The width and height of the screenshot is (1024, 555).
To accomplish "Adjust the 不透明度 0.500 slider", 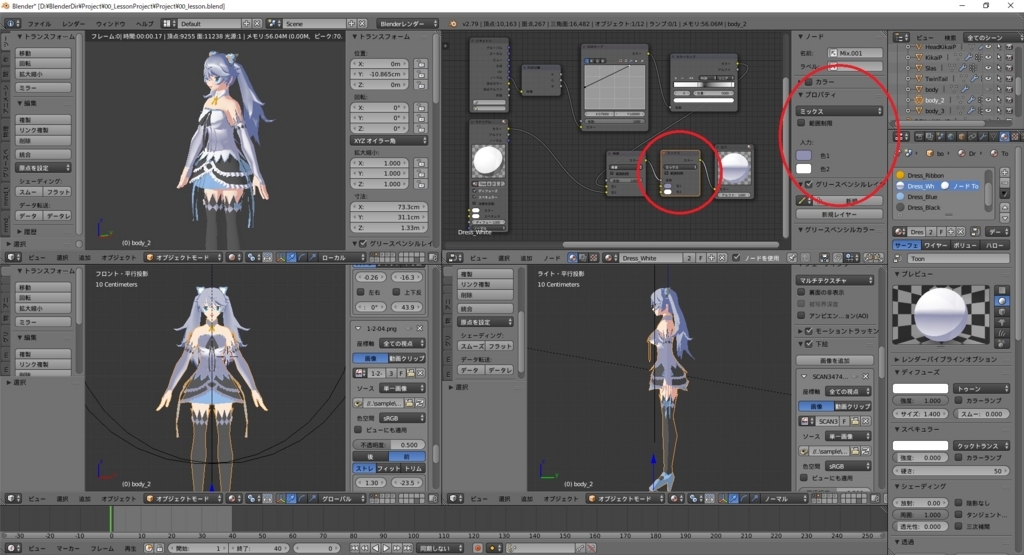I will [x=389, y=445].
